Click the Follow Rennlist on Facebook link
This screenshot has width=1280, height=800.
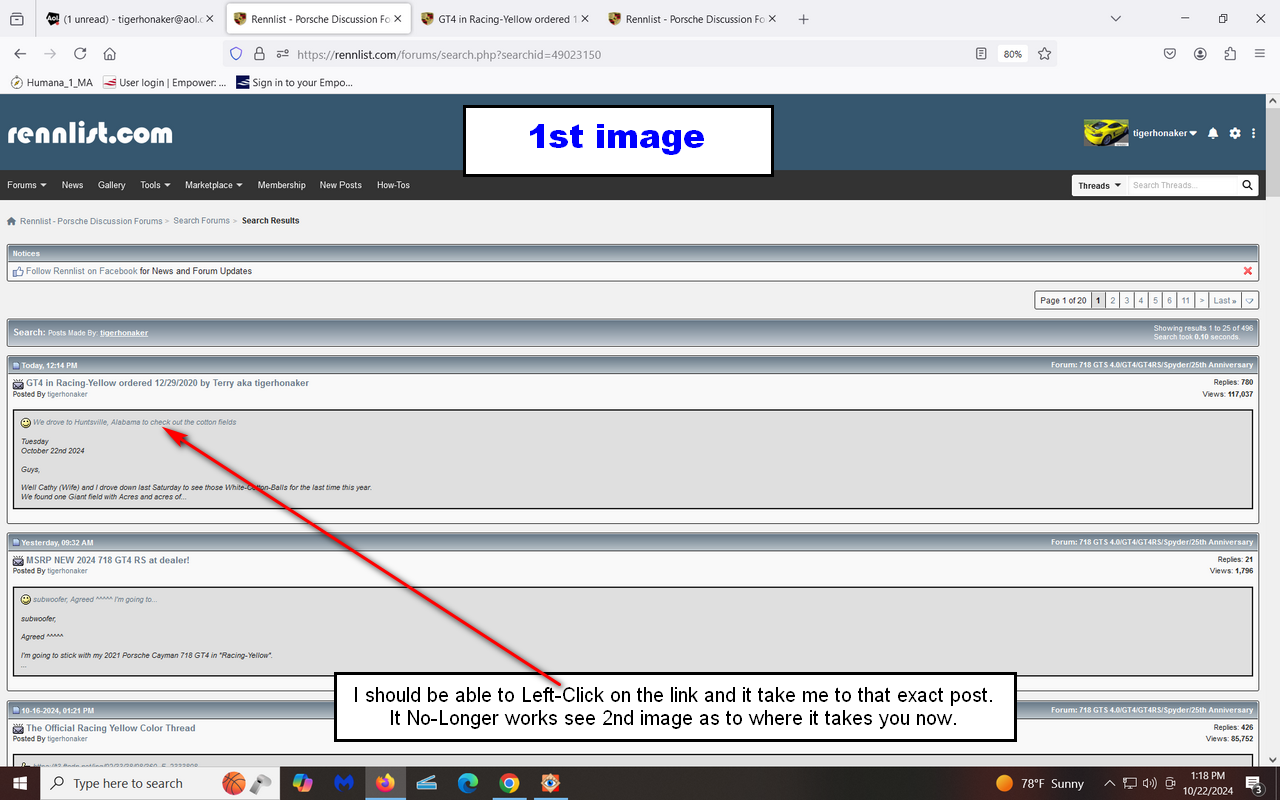point(82,271)
